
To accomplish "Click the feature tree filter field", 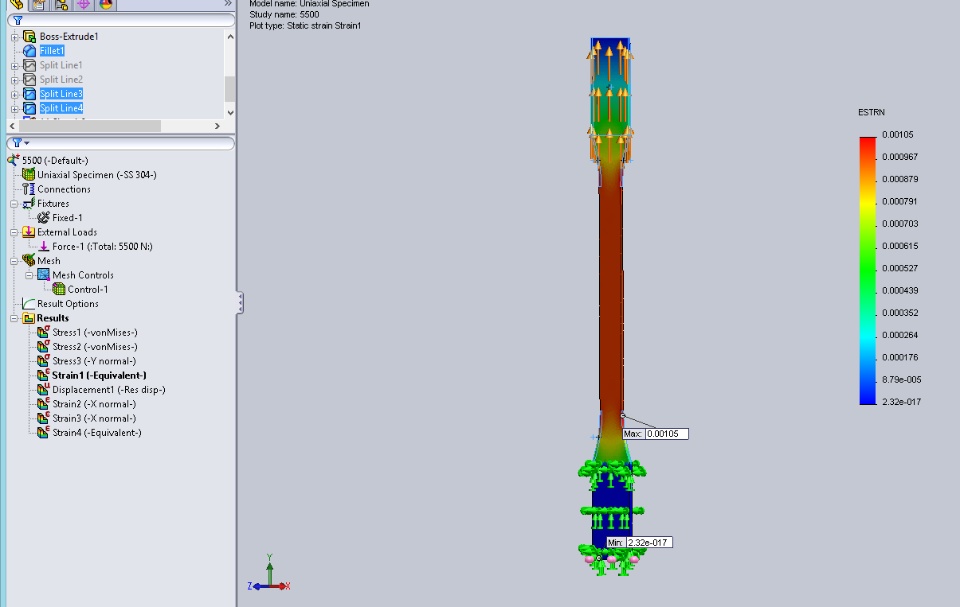I will [x=121, y=20].
